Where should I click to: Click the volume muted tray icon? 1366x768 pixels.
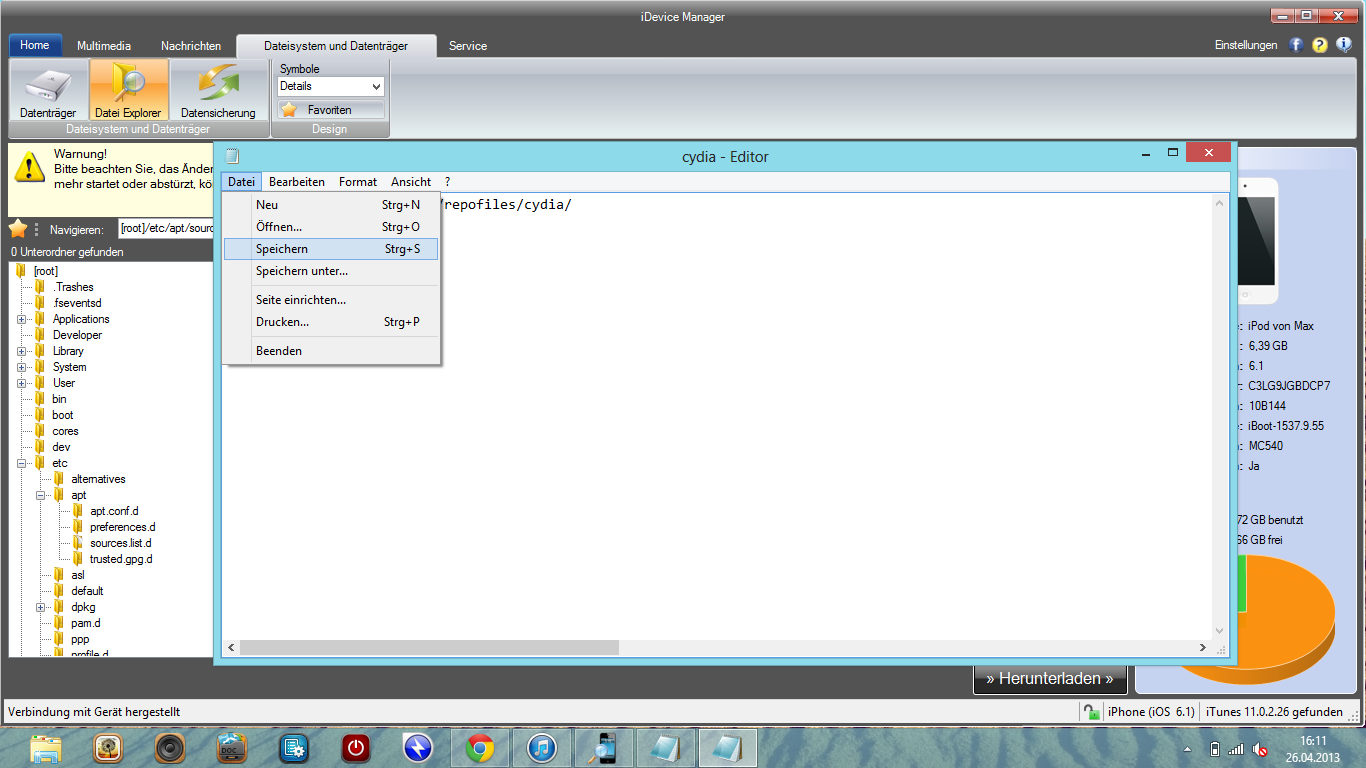[x=1261, y=749]
